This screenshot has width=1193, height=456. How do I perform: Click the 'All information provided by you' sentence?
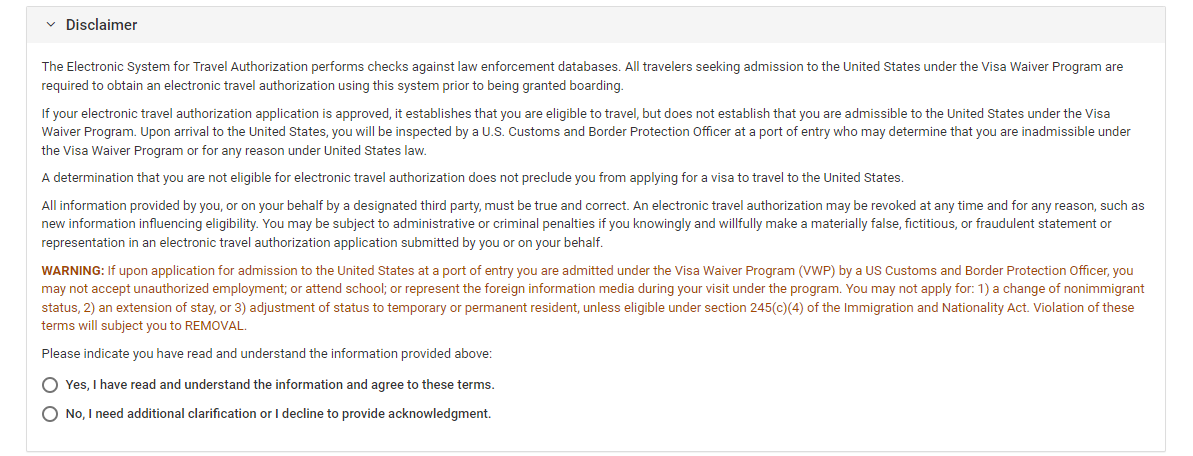[x=336, y=206]
